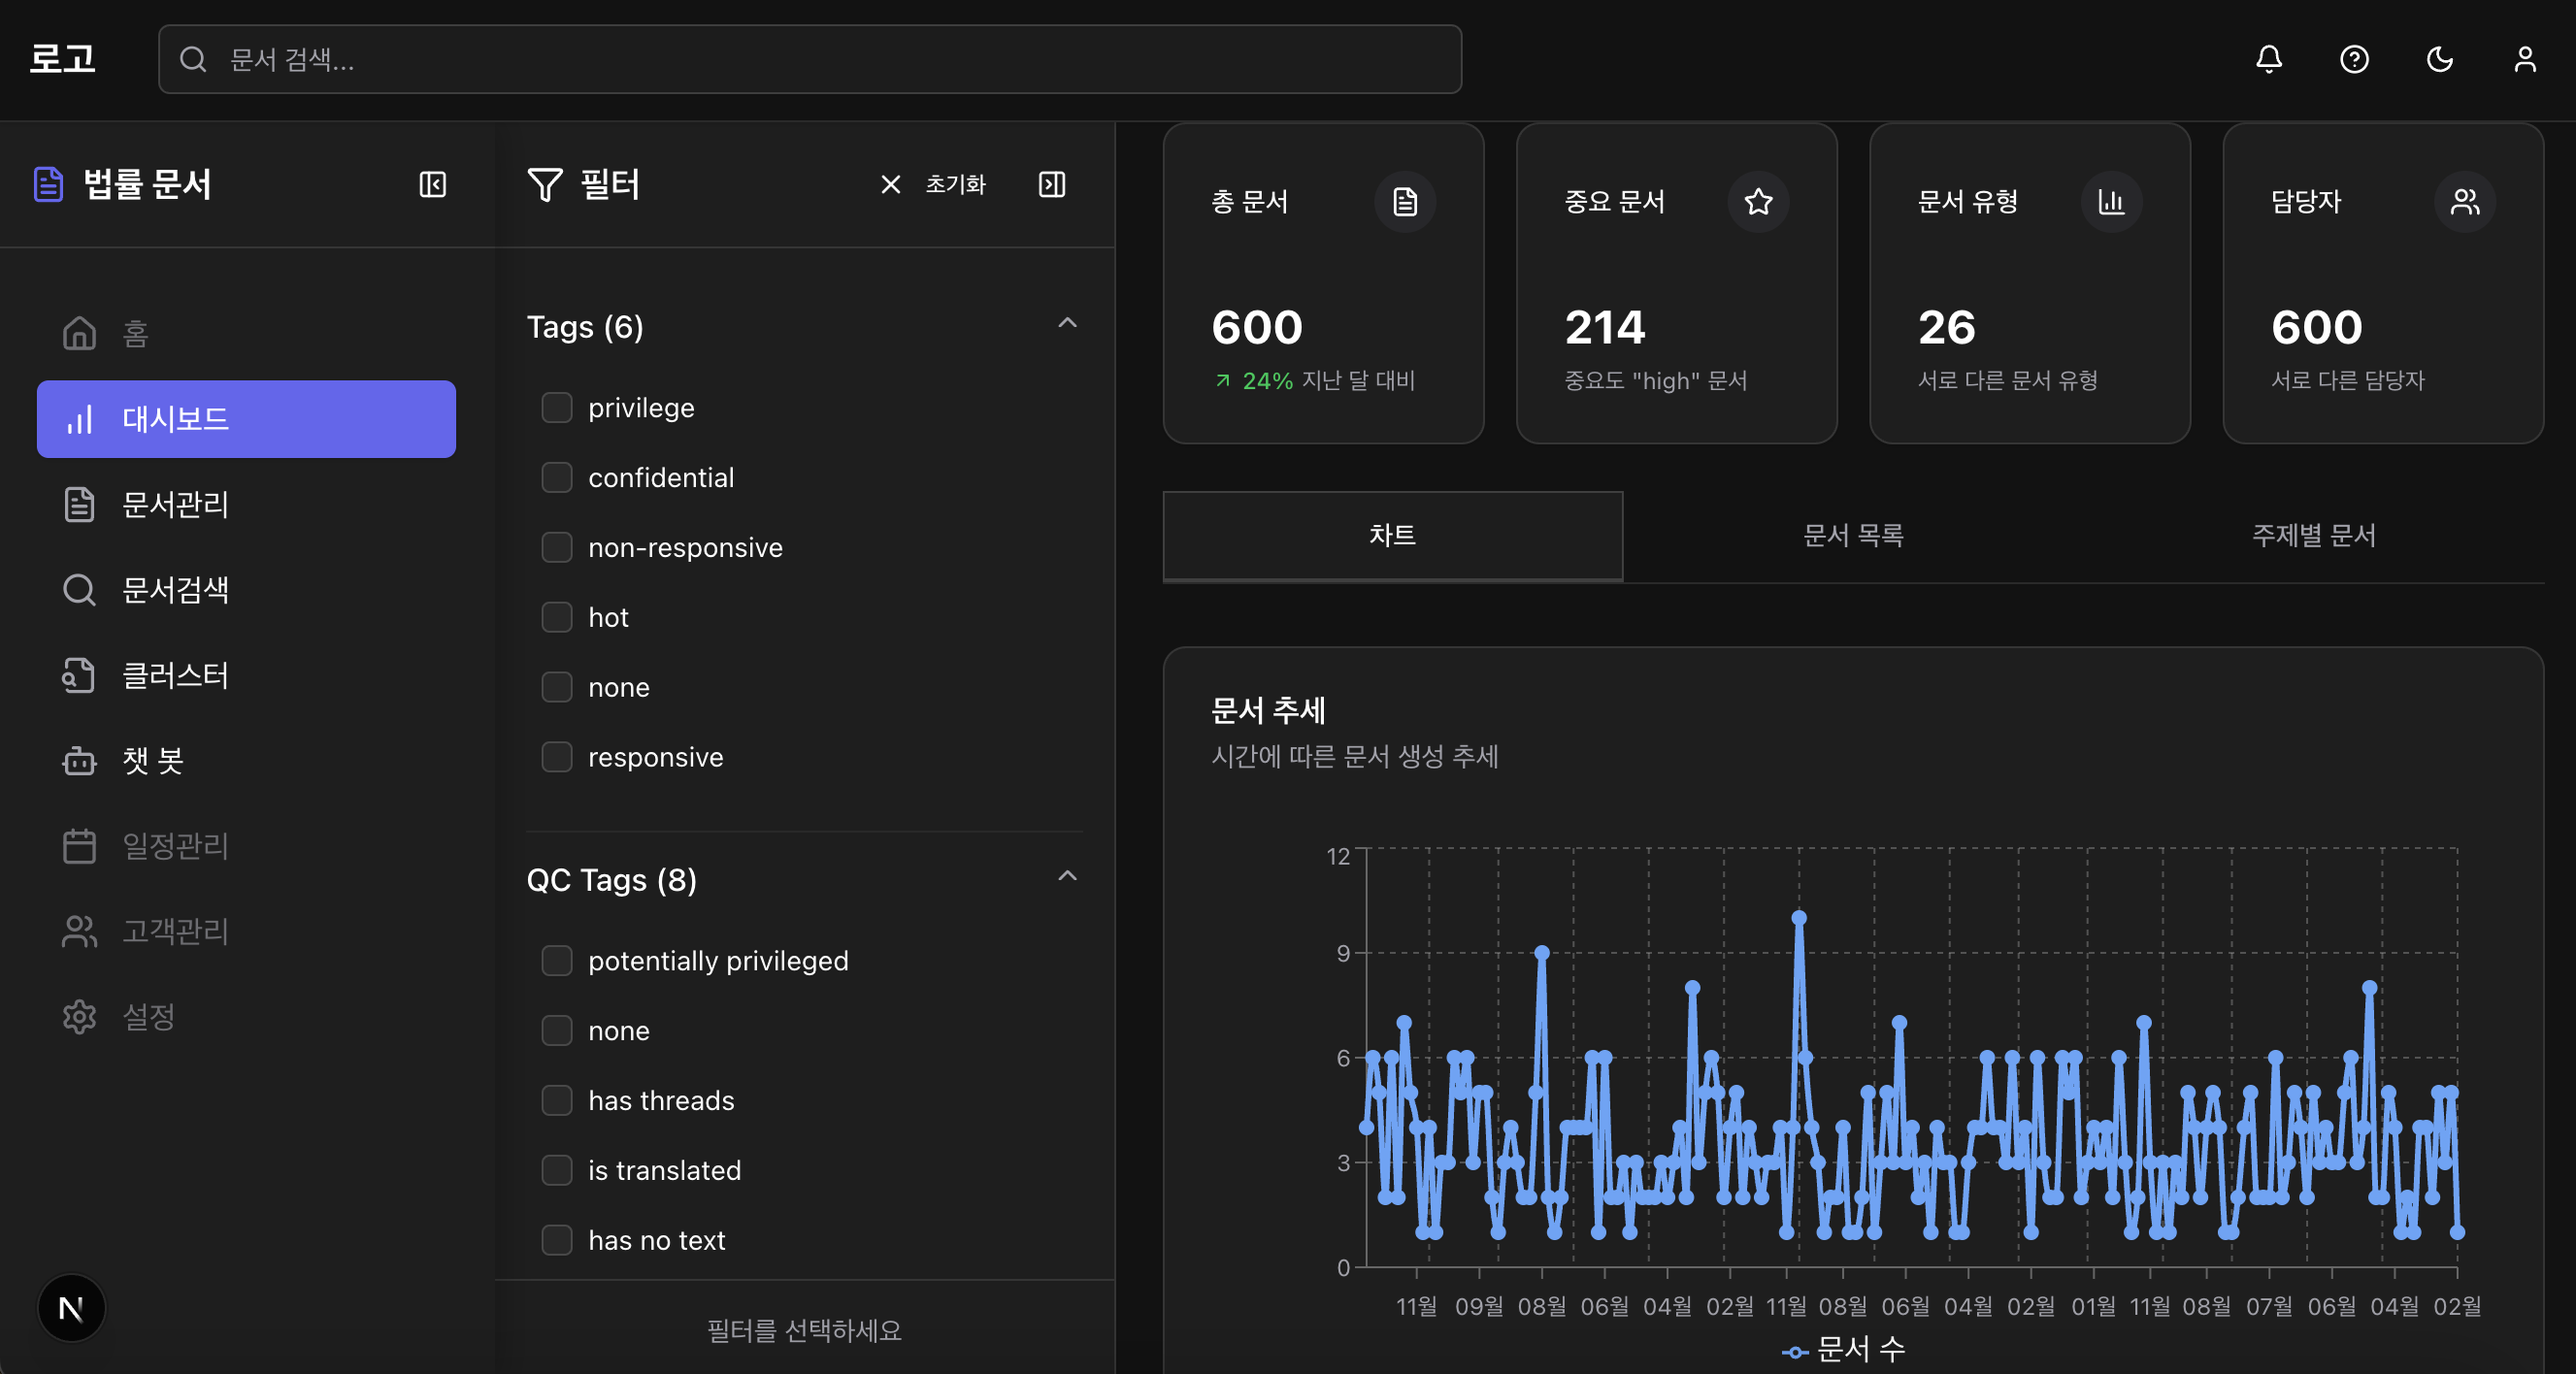Open the help question mark icon
This screenshot has width=2576, height=1374.
(x=2354, y=59)
